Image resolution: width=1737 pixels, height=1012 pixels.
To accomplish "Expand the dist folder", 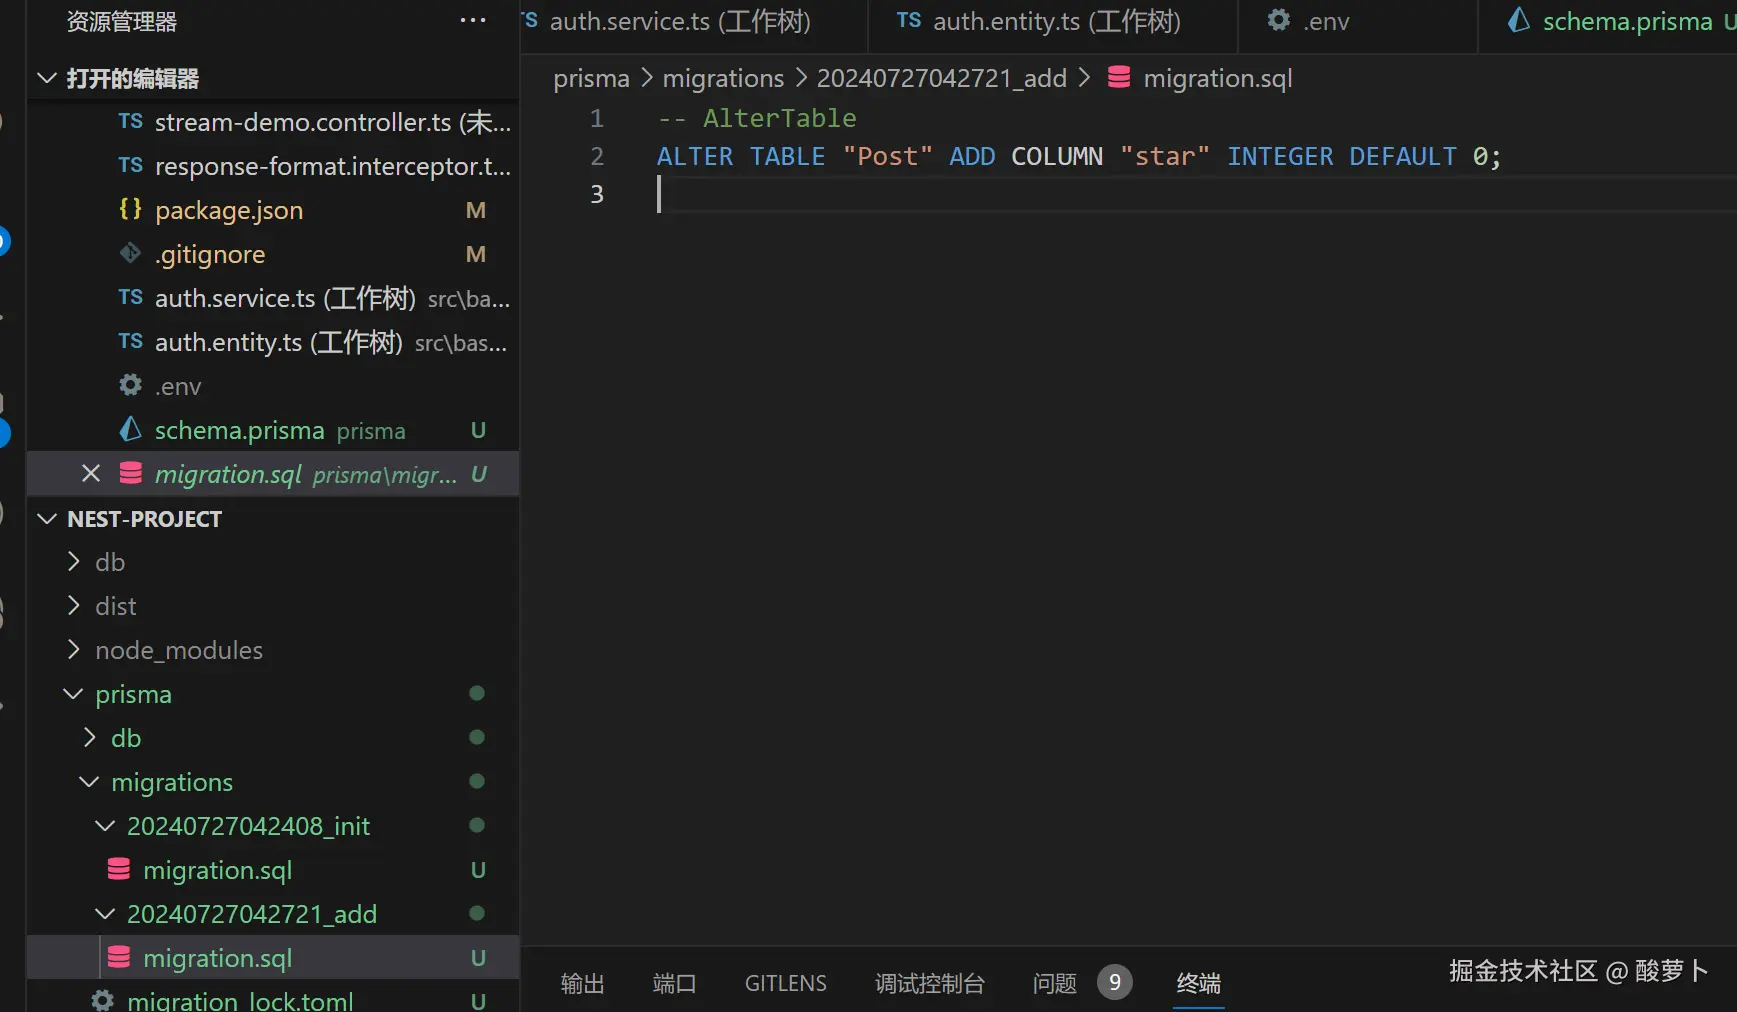I will point(73,606).
